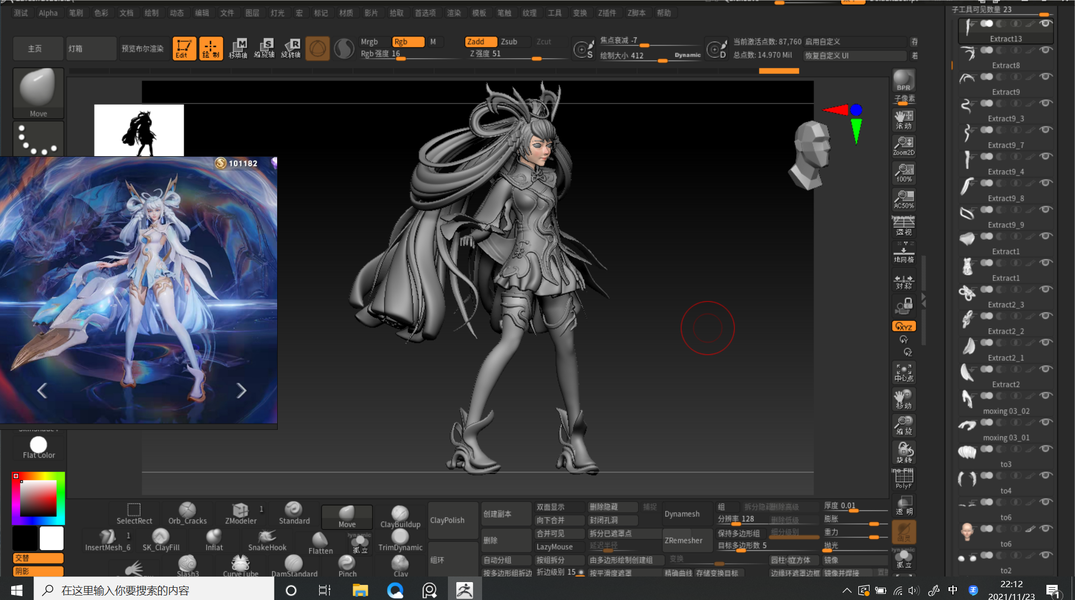This screenshot has width=1075, height=600.
Task: Select the white color swatch
Action: pyautogui.click(x=51, y=539)
